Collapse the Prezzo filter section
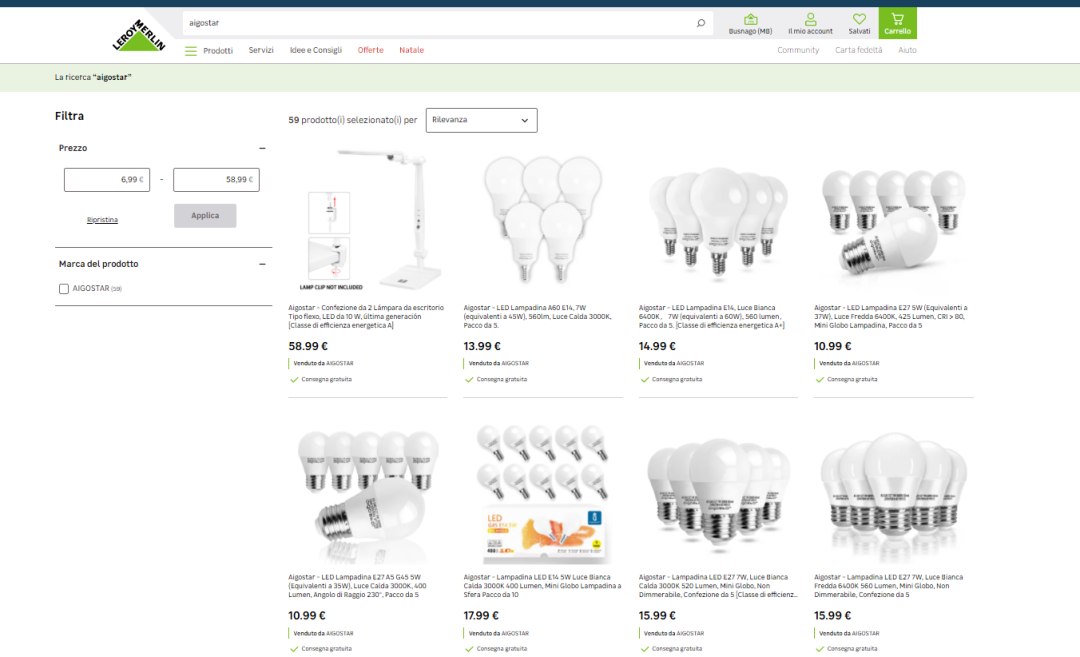This screenshot has width=1080, height=657. tap(262, 148)
